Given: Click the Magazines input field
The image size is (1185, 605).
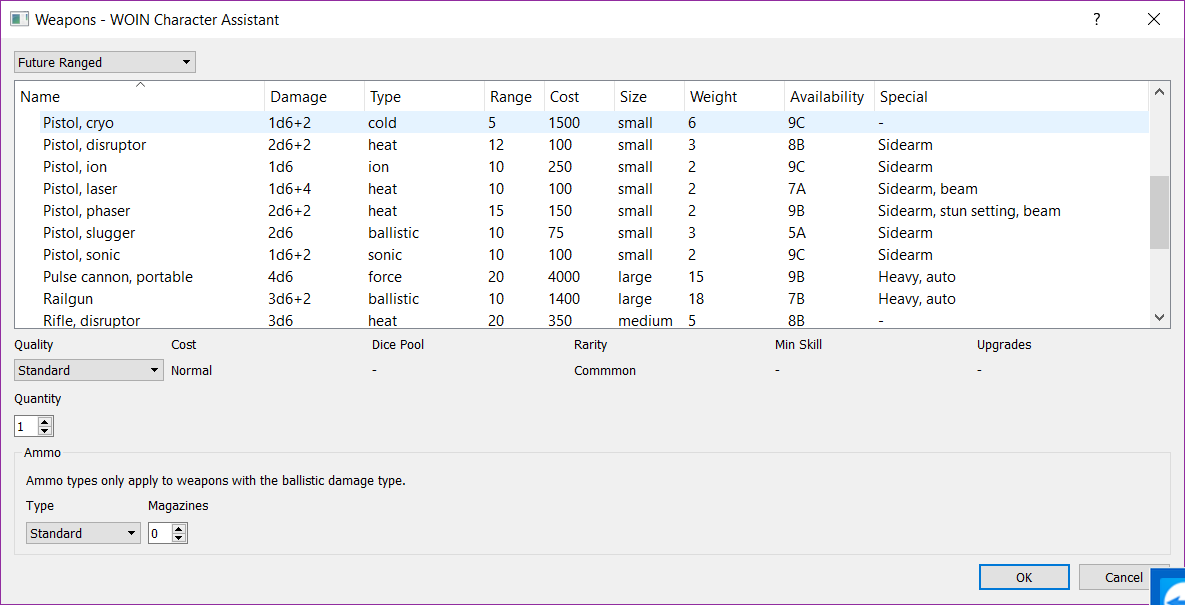Looking at the screenshot, I should pyautogui.click(x=160, y=533).
